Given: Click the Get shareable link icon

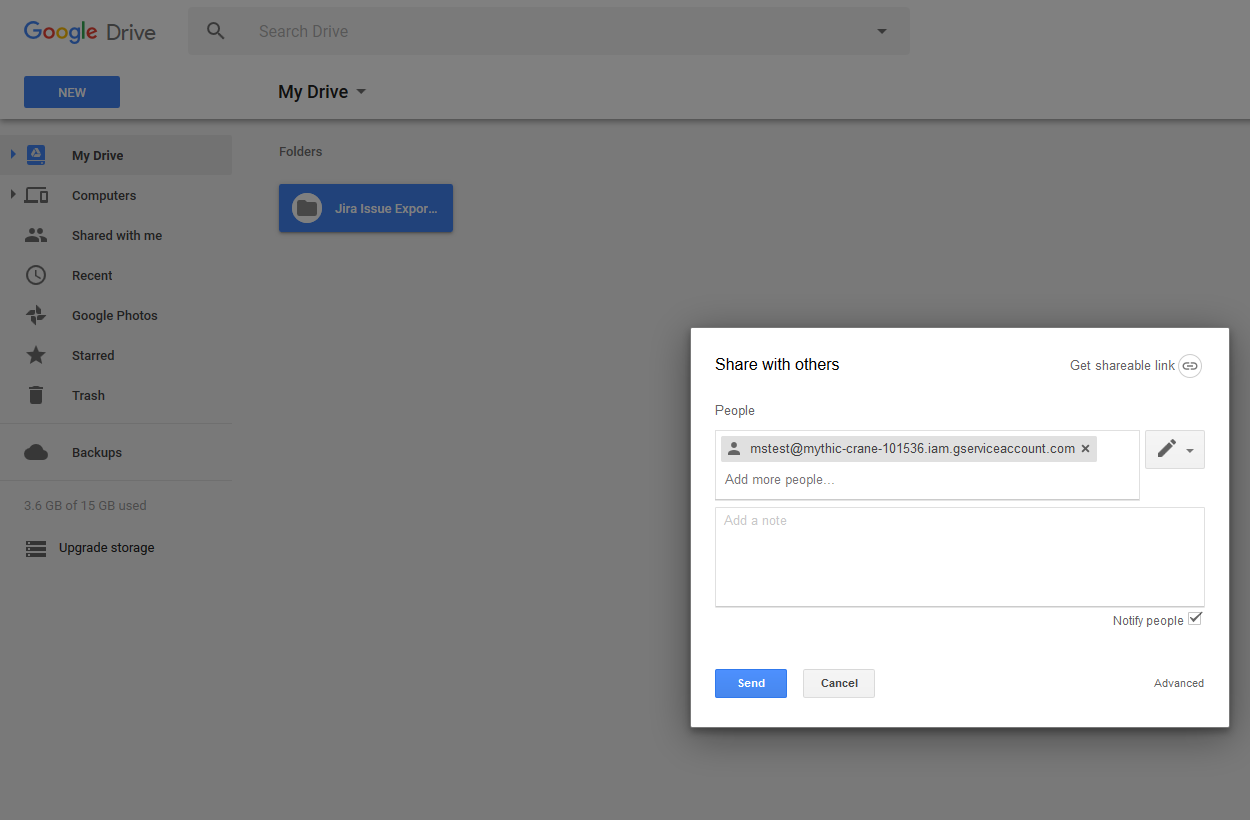Looking at the screenshot, I should point(1189,366).
